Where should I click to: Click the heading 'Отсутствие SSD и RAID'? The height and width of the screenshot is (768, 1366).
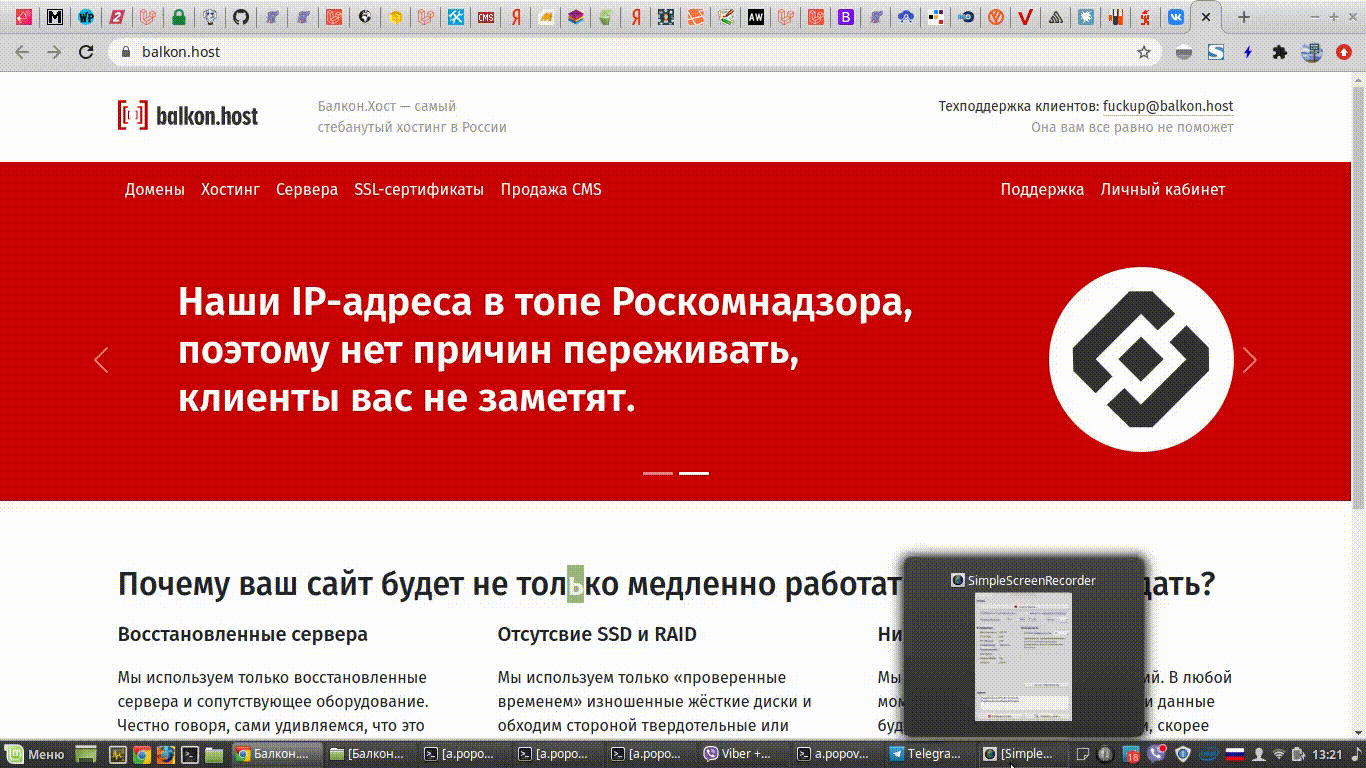597,634
